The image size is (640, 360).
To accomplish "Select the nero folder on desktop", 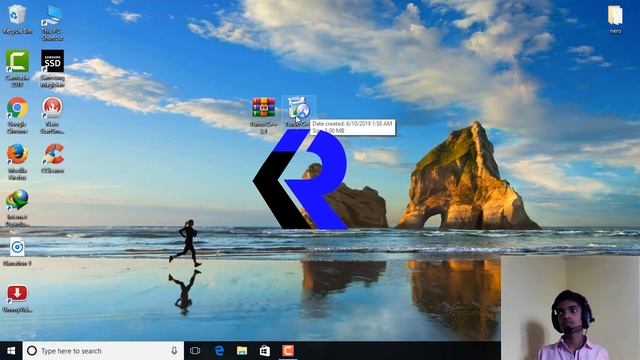I will (615, 16).
